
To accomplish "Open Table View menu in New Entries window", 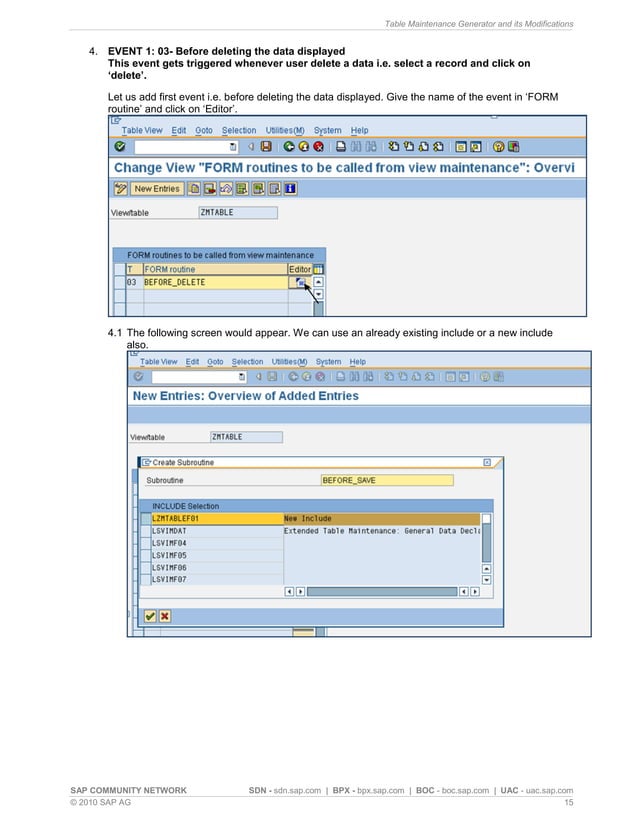I will click(x=159, y=361).
